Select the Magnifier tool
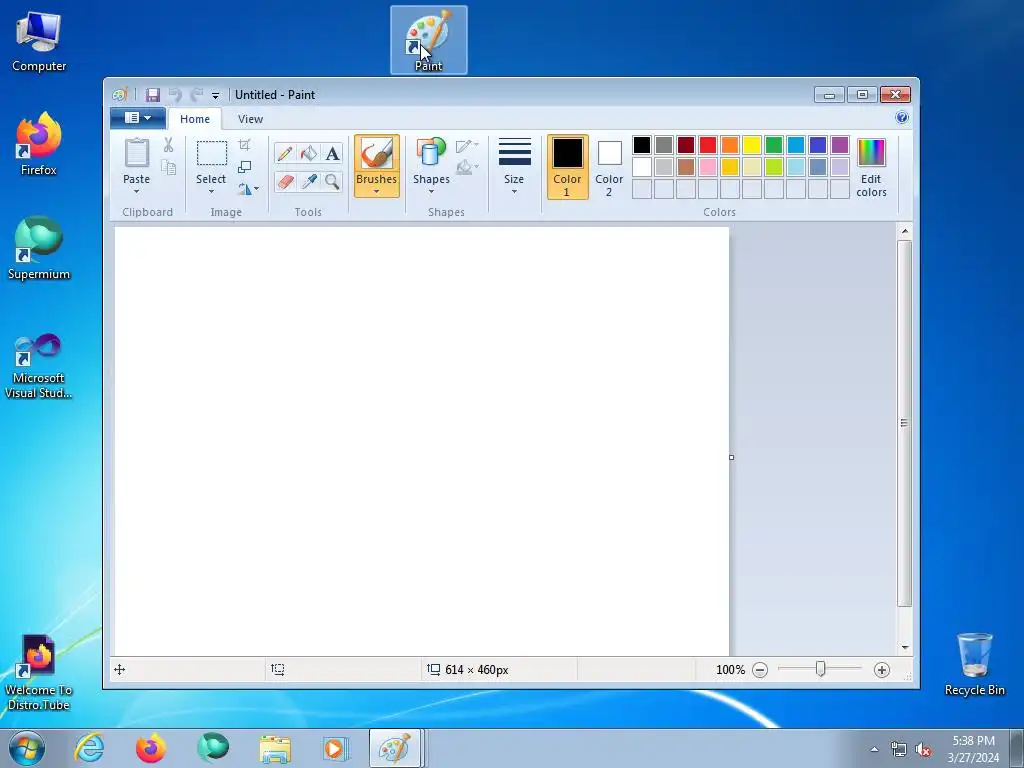 pos(332,182)
